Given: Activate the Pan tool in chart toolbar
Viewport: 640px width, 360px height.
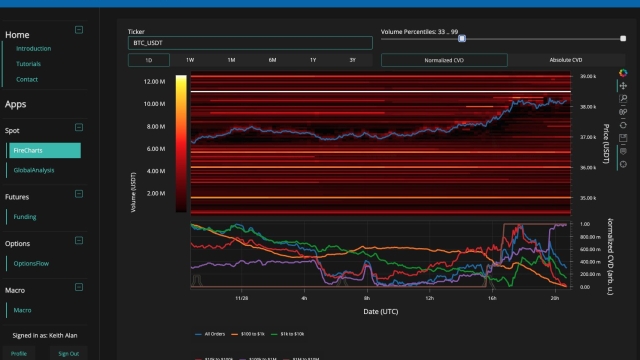Looking at the screenshot, I should coord(623,86).
